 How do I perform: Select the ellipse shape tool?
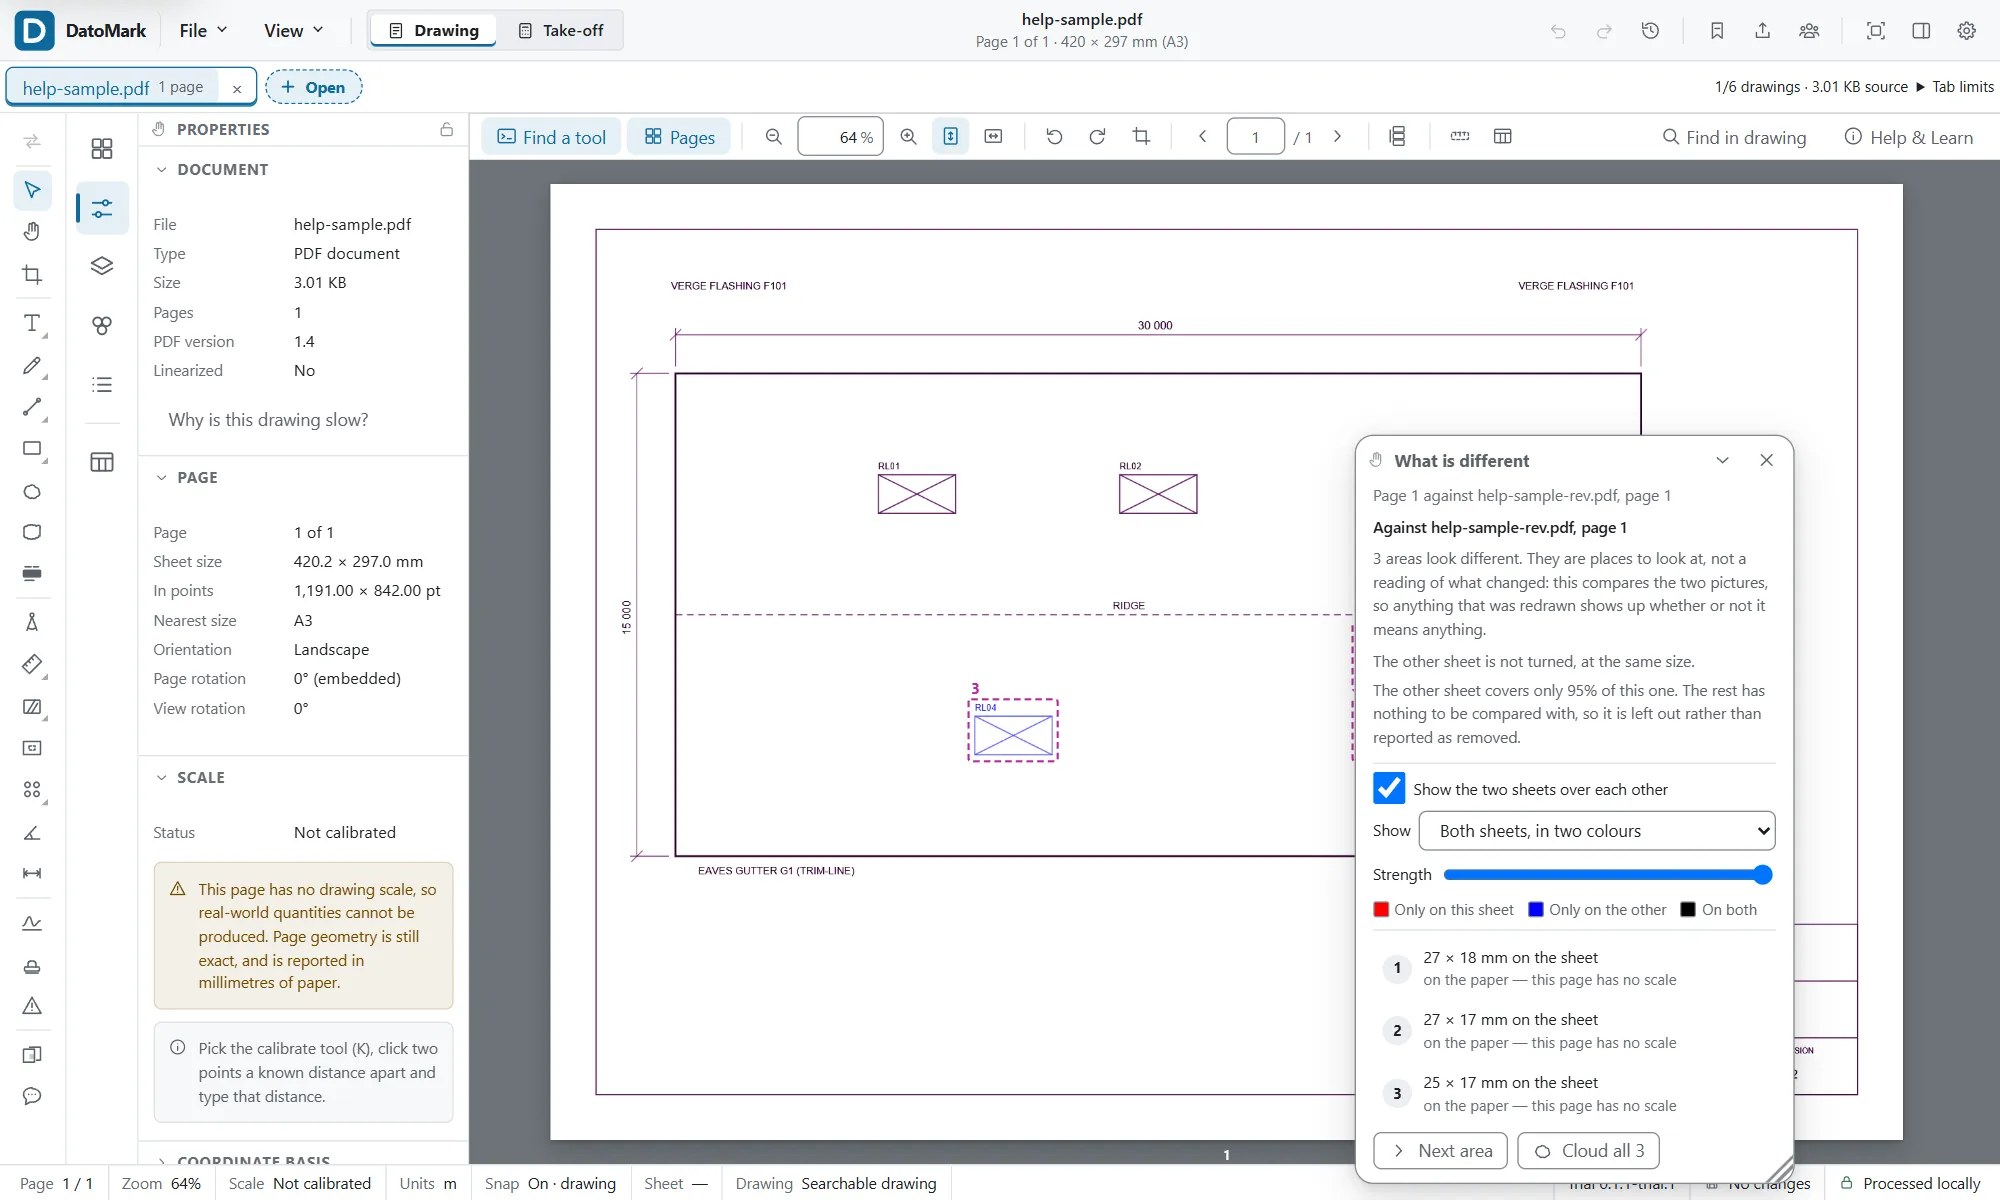click(32, 491)
